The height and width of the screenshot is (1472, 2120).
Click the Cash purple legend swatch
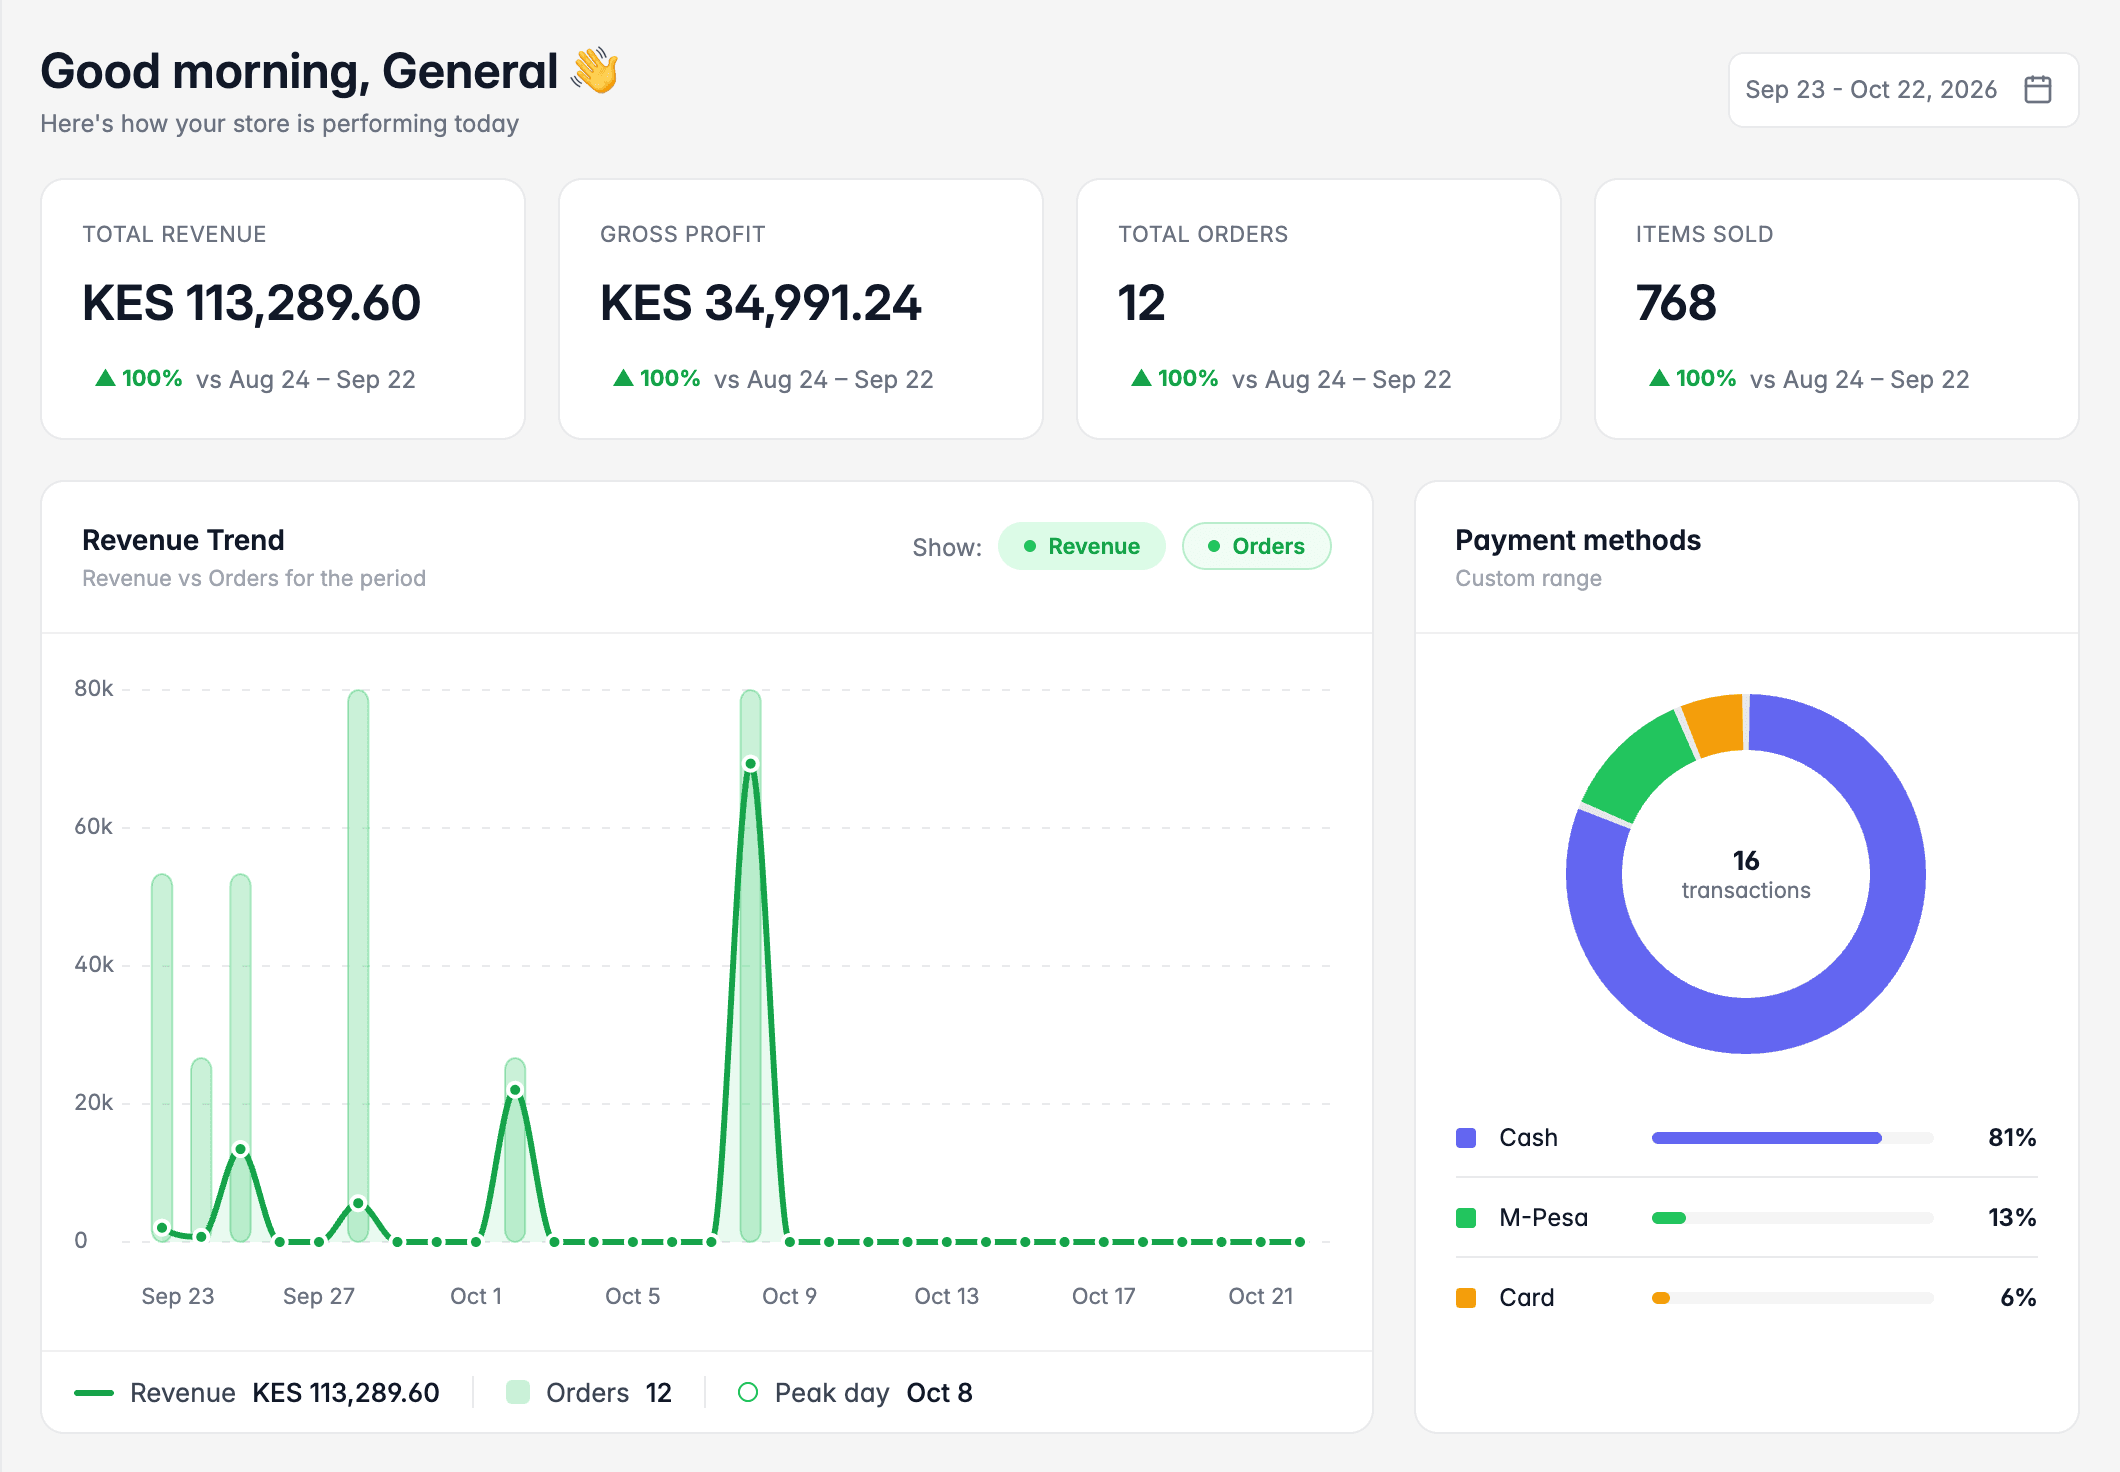1466,1137
